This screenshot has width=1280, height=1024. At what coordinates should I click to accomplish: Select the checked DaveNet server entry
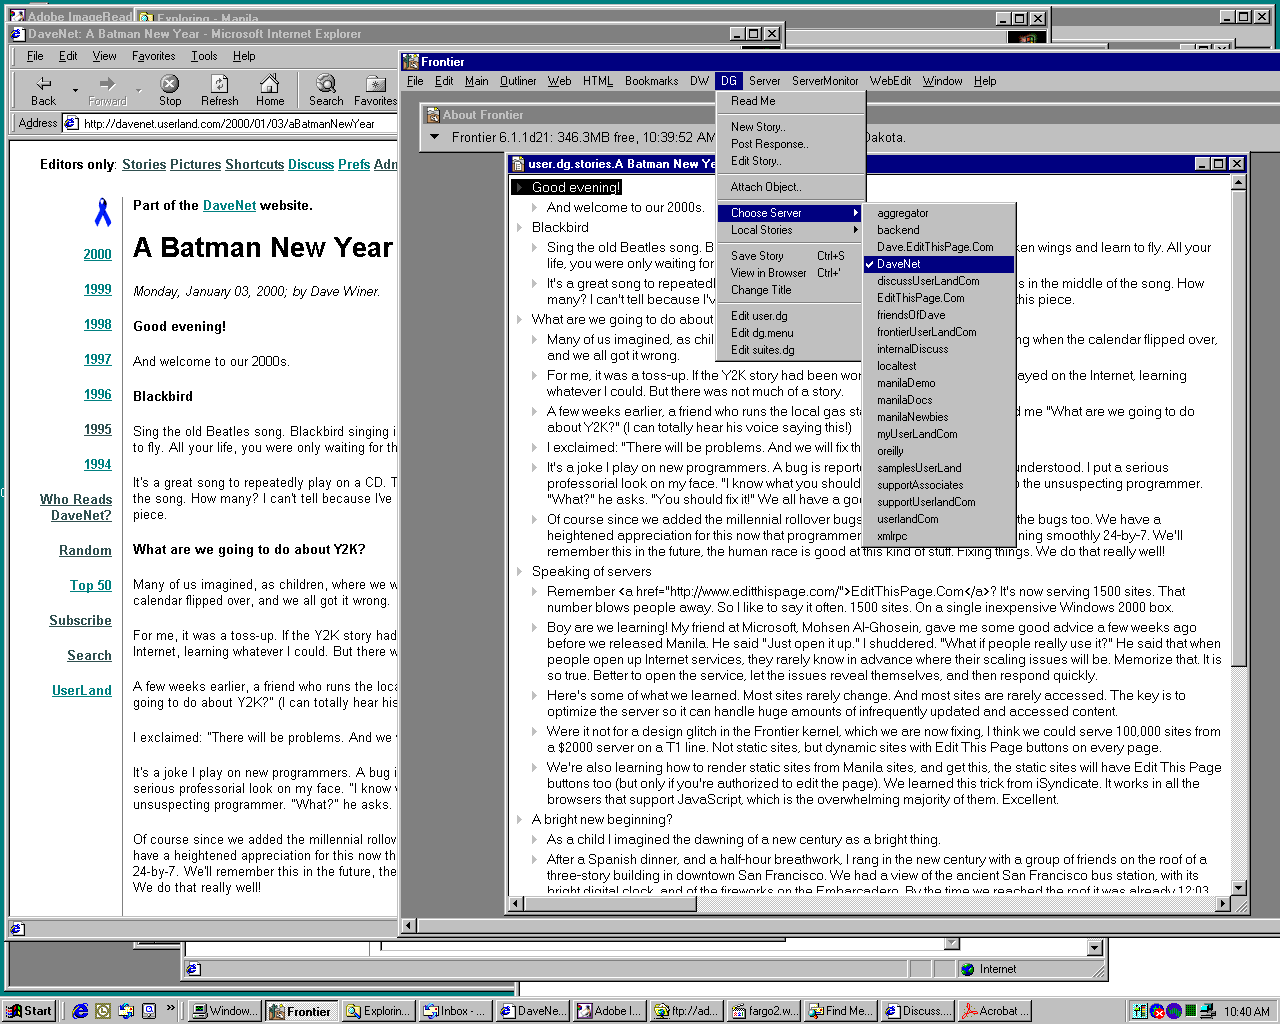899,264
